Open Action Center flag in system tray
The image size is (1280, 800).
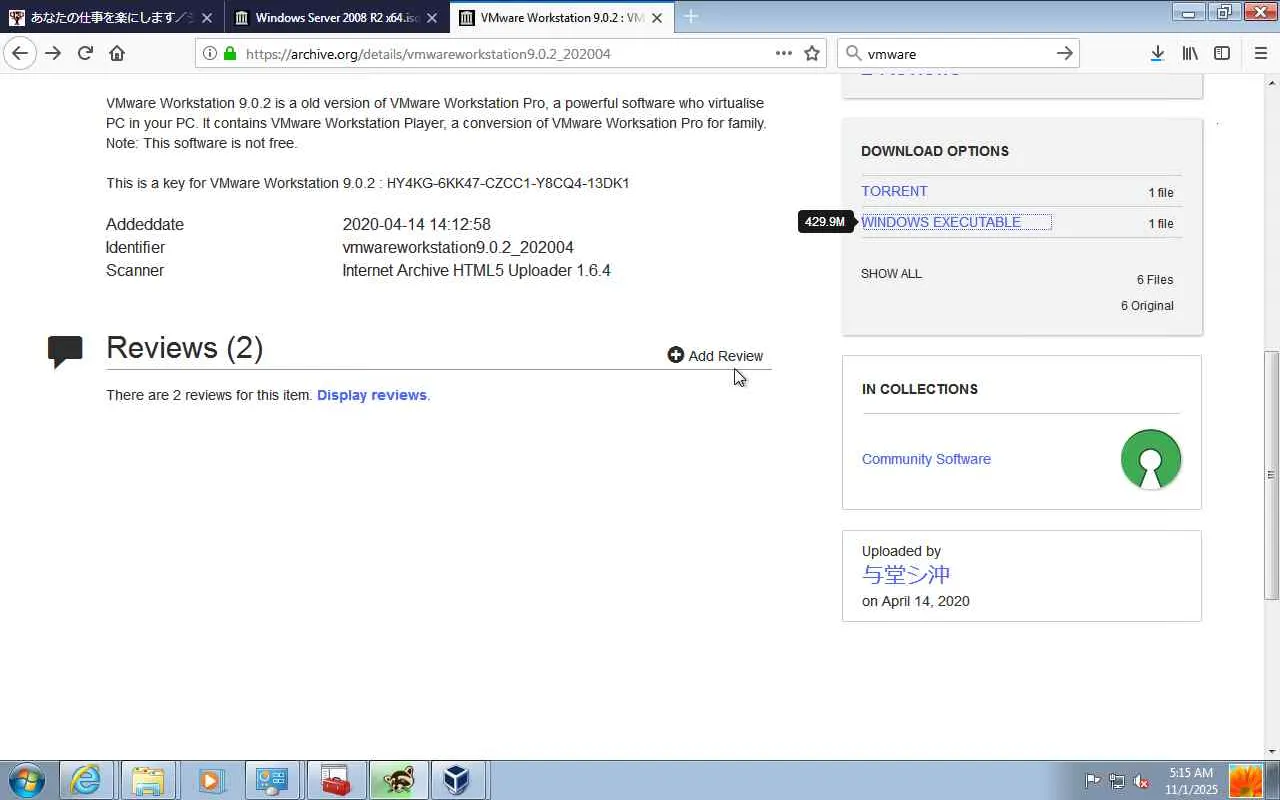point(1093,781)
